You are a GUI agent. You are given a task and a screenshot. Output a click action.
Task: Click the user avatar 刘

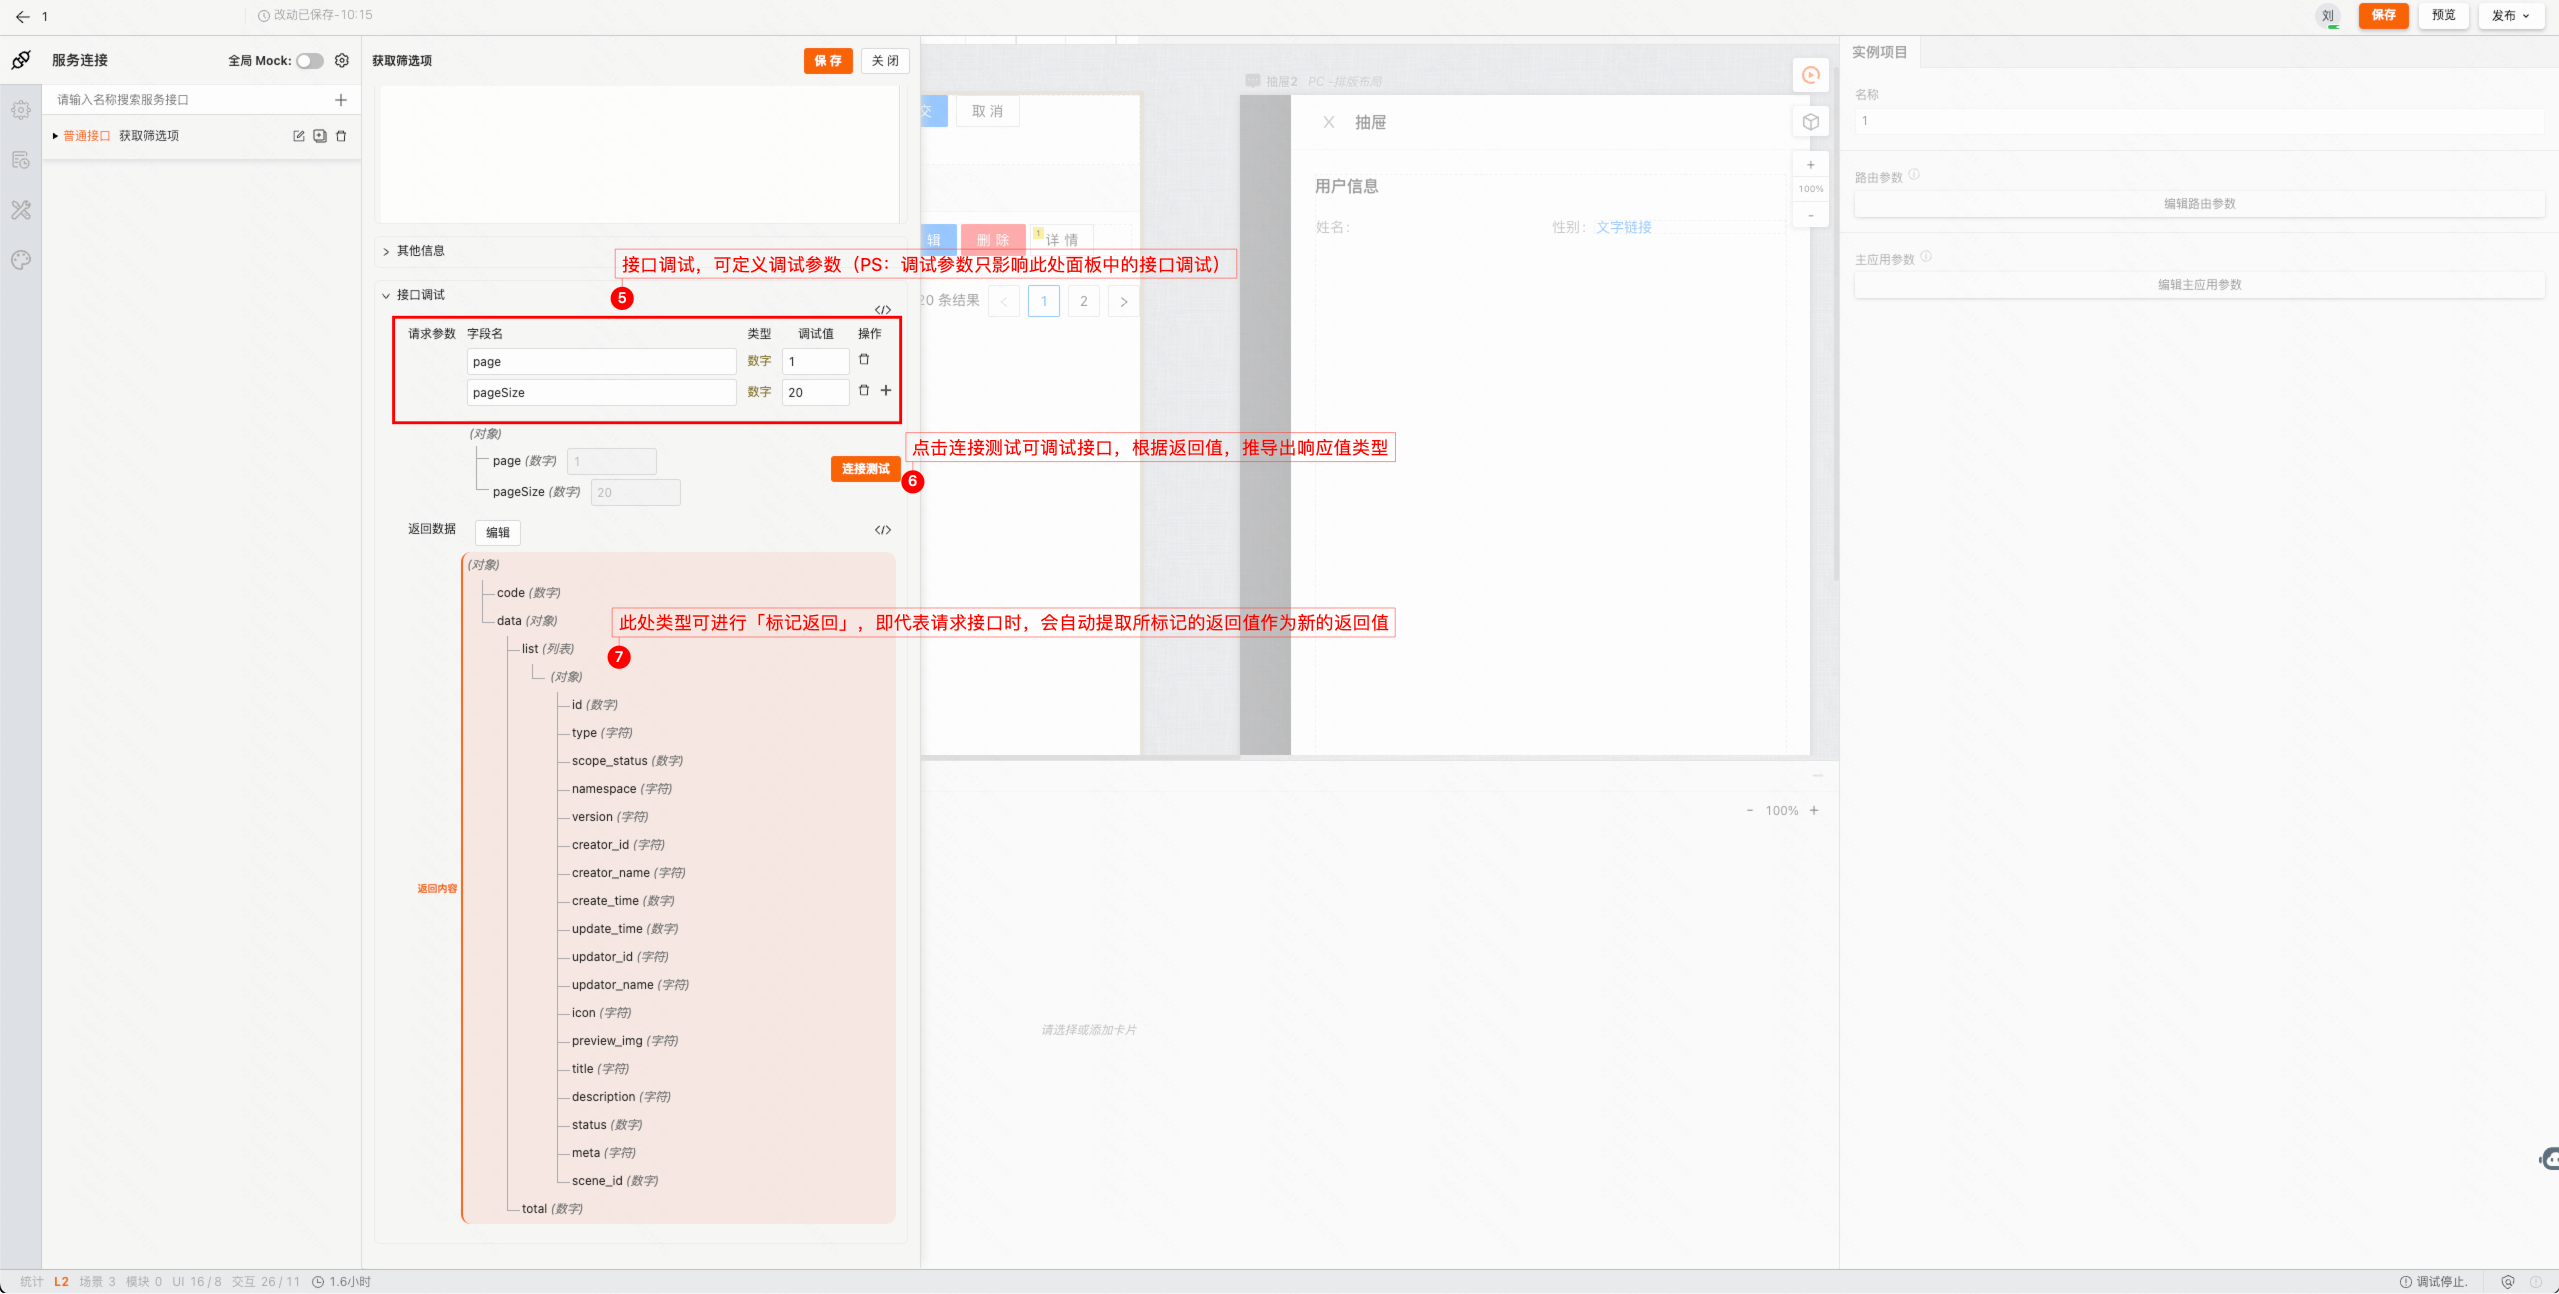click(x=2328, y=16)
